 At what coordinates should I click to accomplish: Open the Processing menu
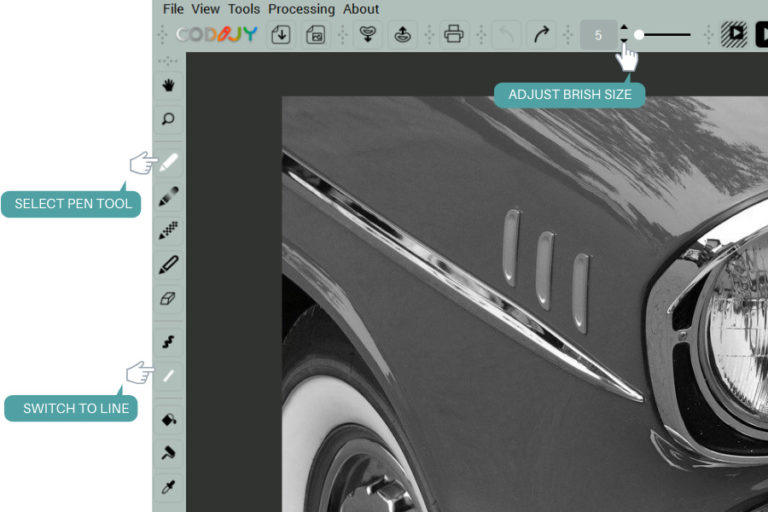pyautogui.click(x=301, y=9)
